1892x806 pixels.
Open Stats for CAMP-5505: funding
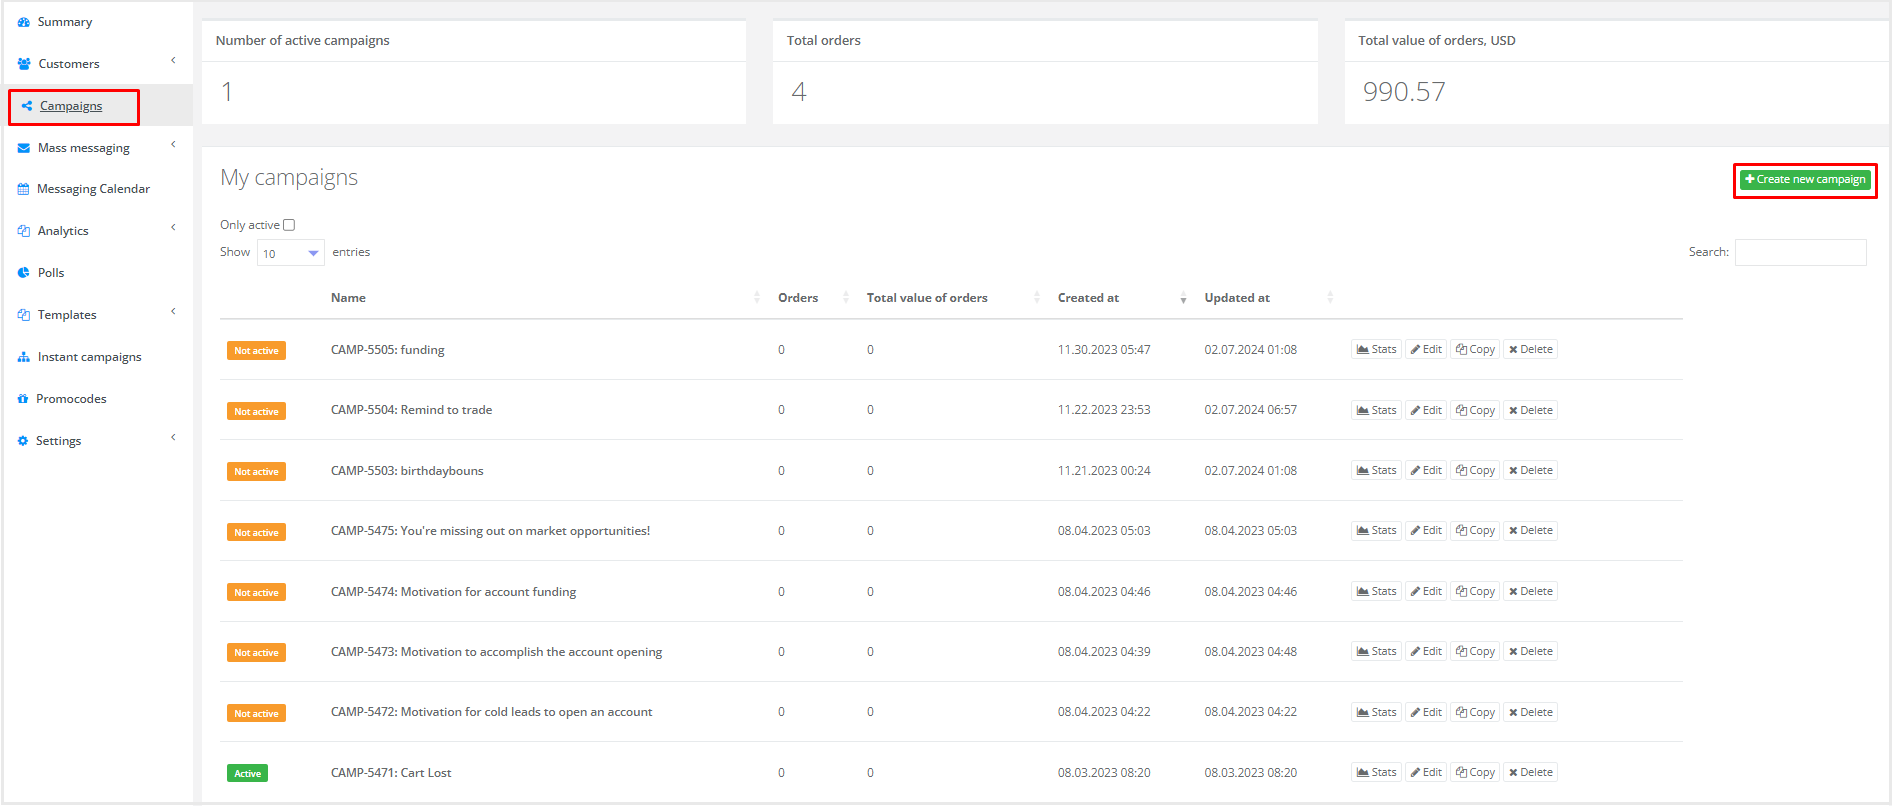[1376, 350]
